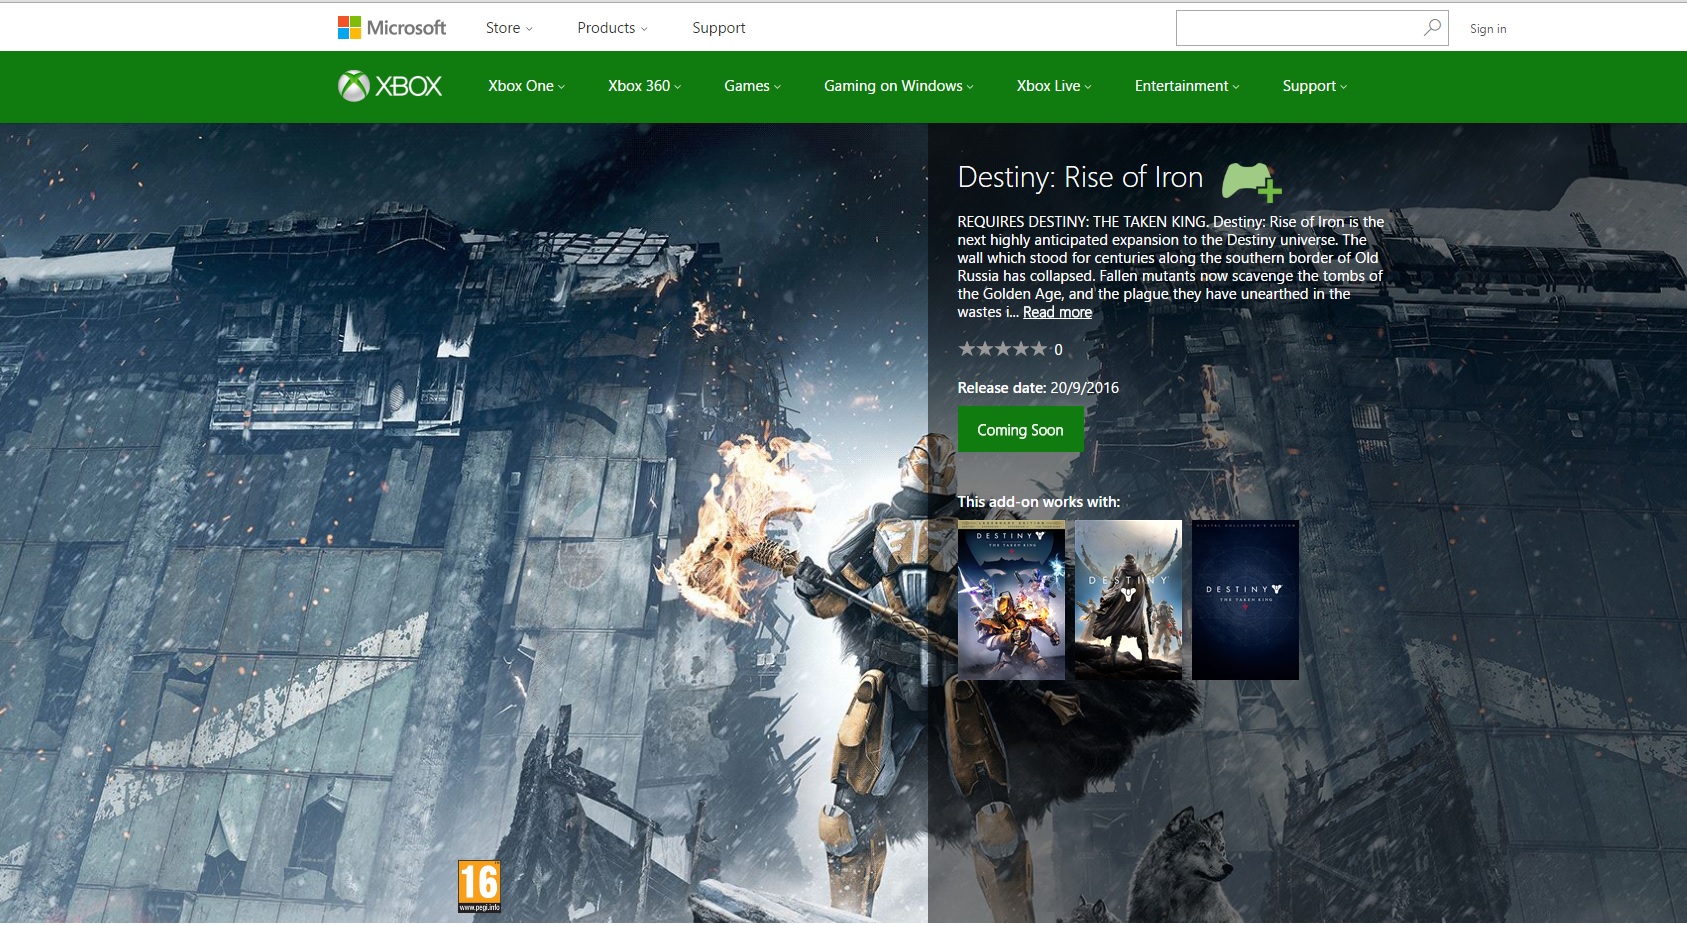1687x925 pixels.
Task: Click the Sign in link
Action: (x=1488, y=29)
